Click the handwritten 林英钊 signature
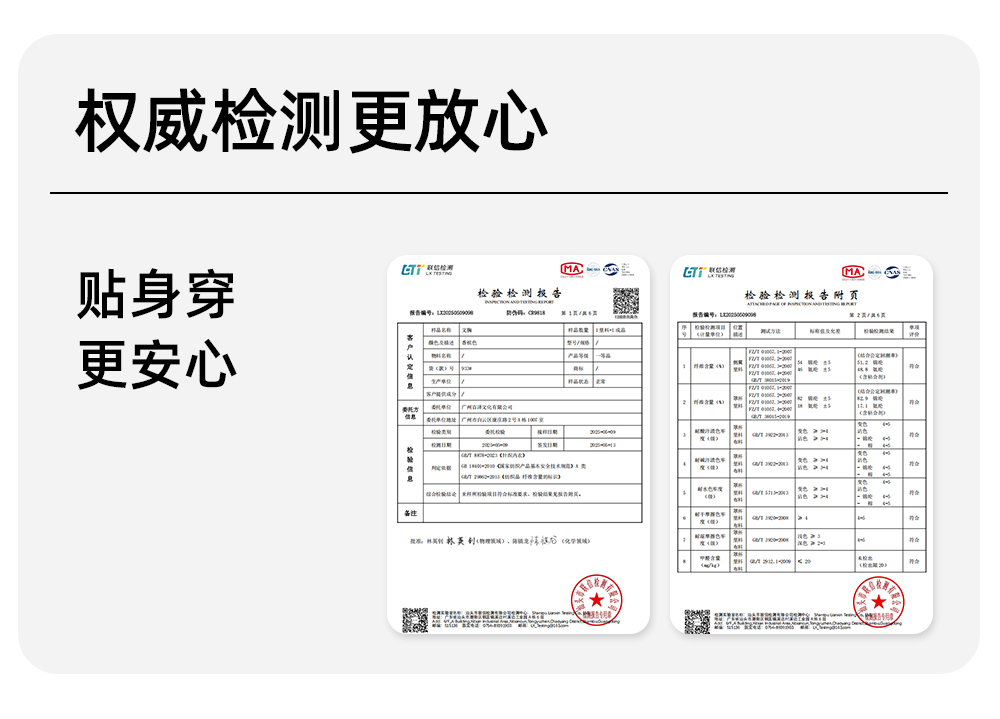This screenshot has height=719, width=1000. [460, 540]
